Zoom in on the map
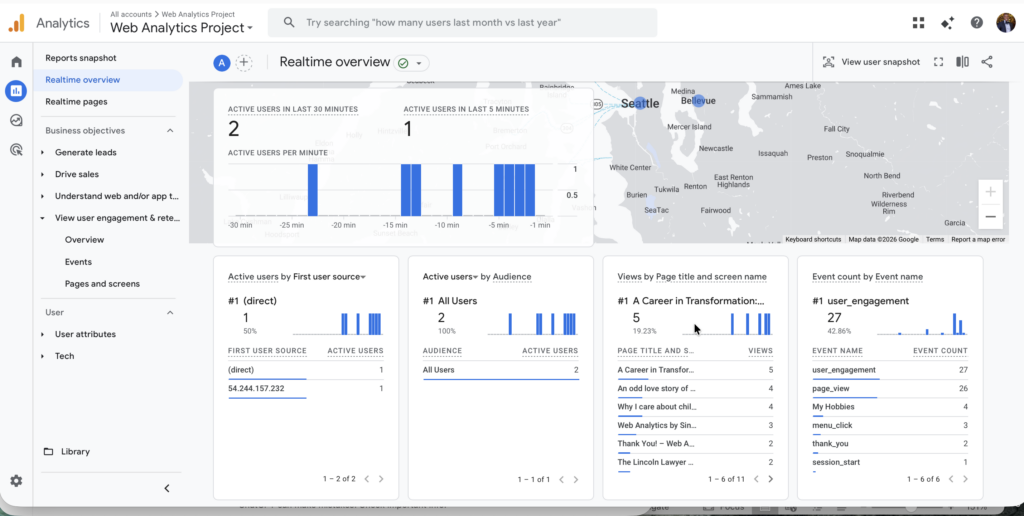The image size is (1024, 516). (990, 192)
